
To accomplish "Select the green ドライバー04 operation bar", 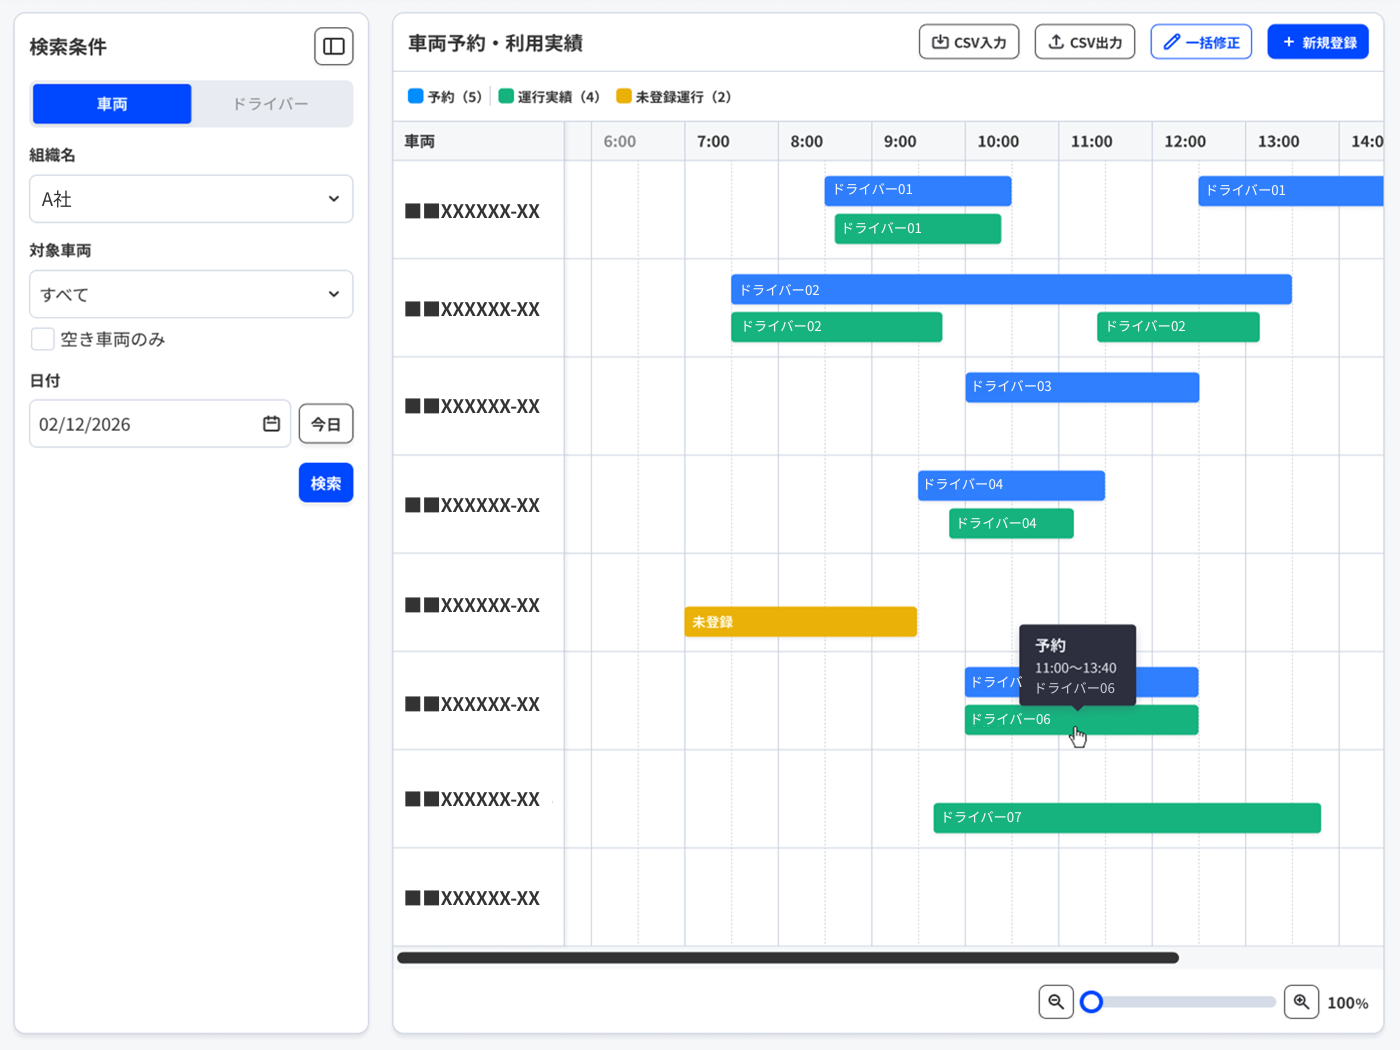I will point(1011,523).
